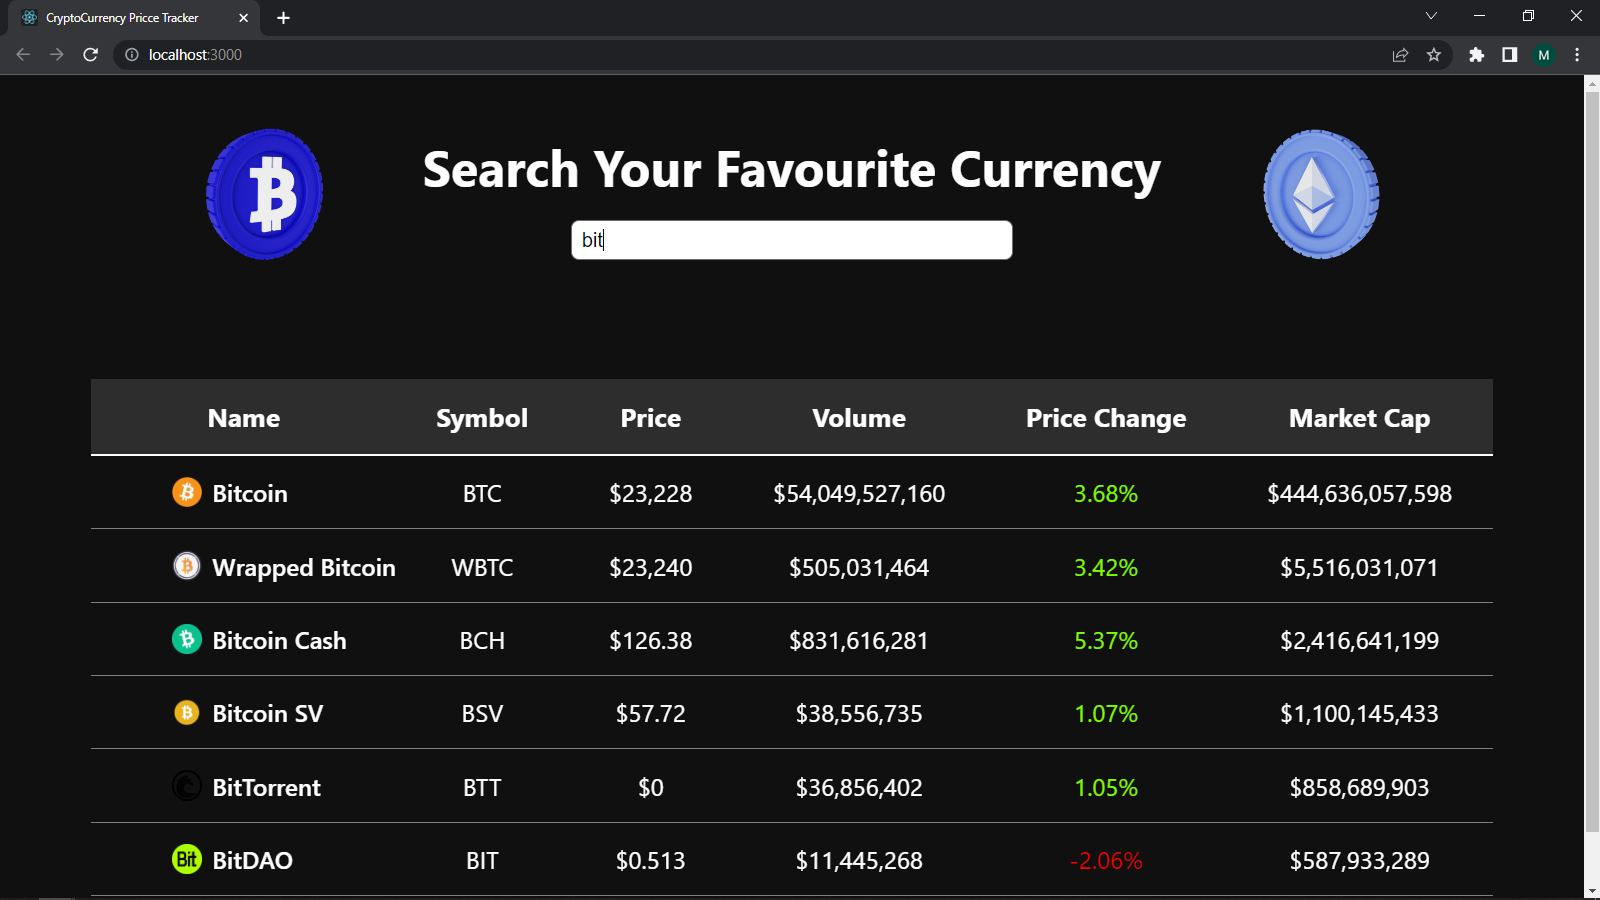Select the CryptoCurrency Pricce Tracker tab
This screenshot has height=900, width=1600.
pos(134,18)
